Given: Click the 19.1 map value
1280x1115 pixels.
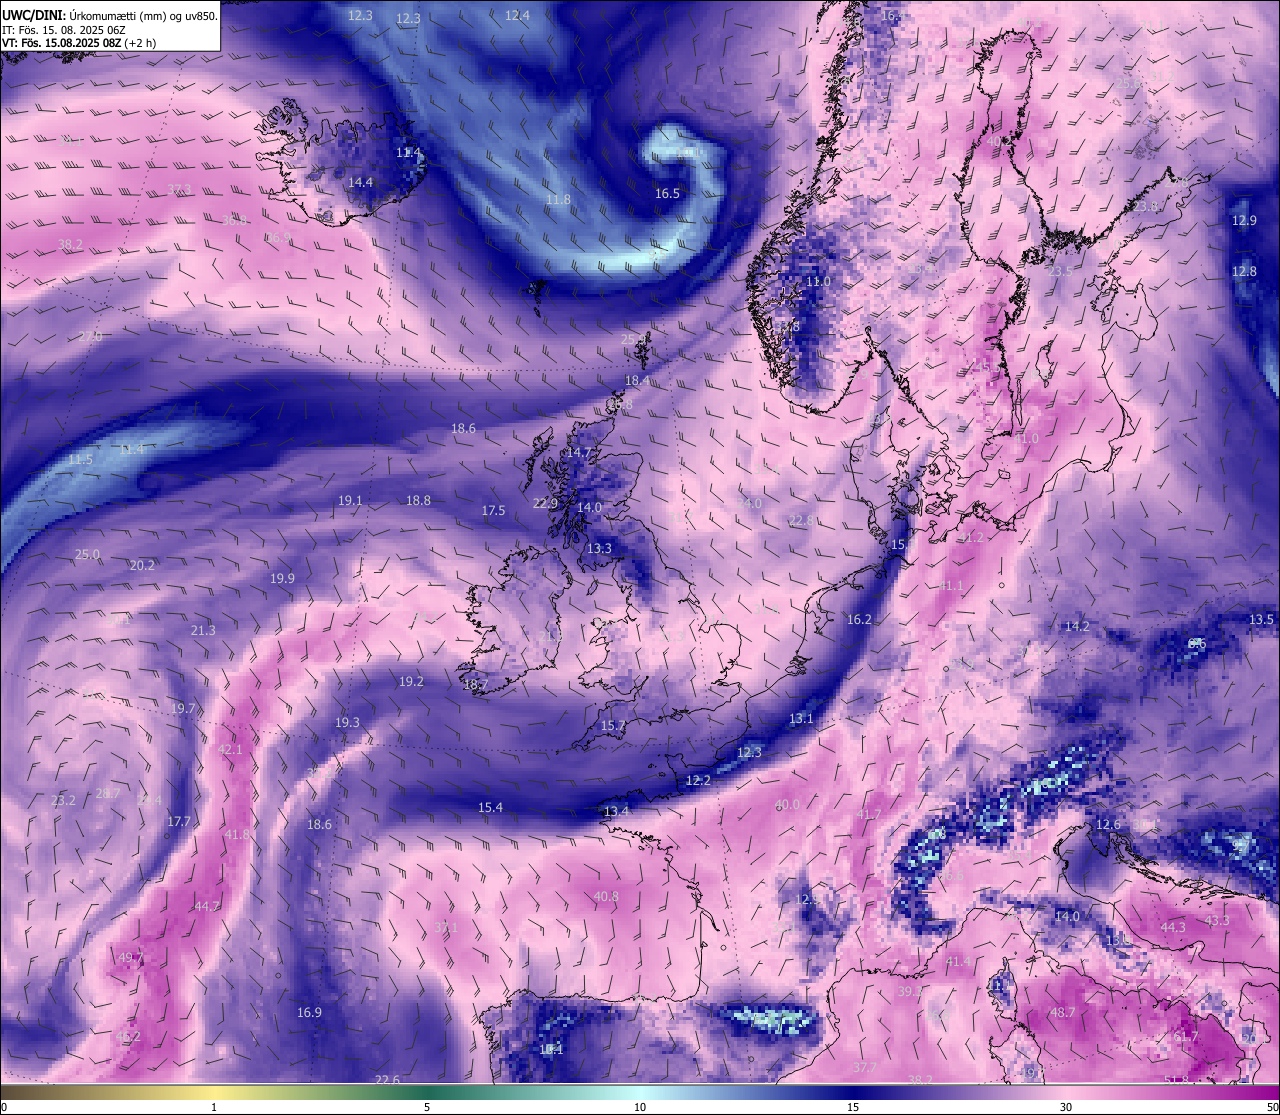Looking at the screenshot, I should coord(350,501).
